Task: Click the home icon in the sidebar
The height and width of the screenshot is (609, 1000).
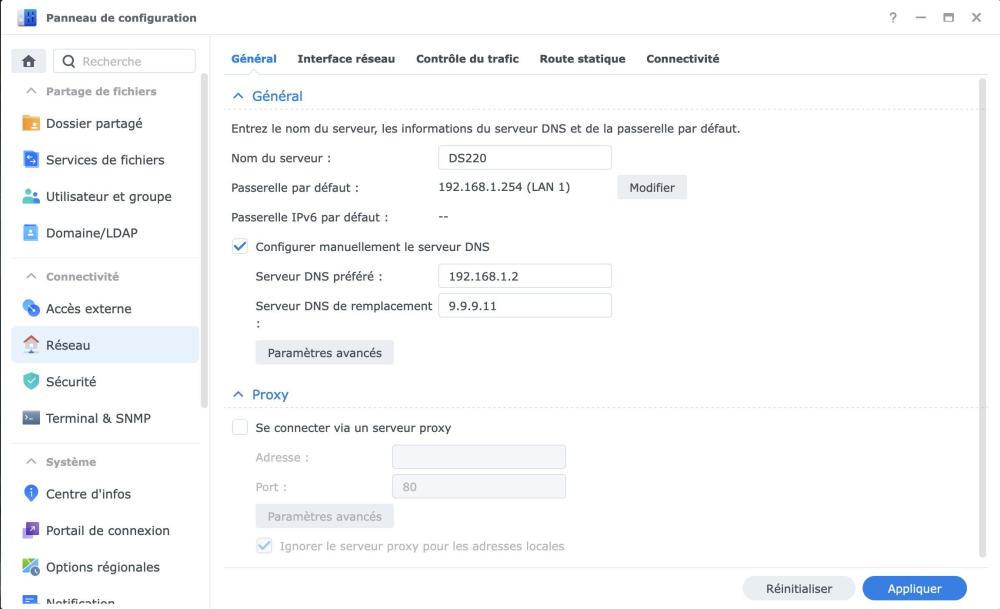Action: pyautogui.click(x=28, y=61)
